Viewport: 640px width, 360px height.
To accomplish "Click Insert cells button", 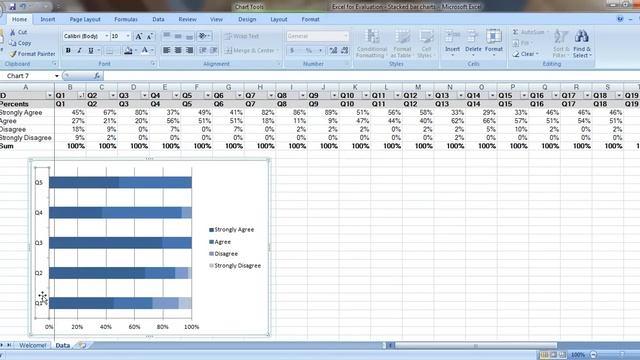I will (x=452, y=42).
